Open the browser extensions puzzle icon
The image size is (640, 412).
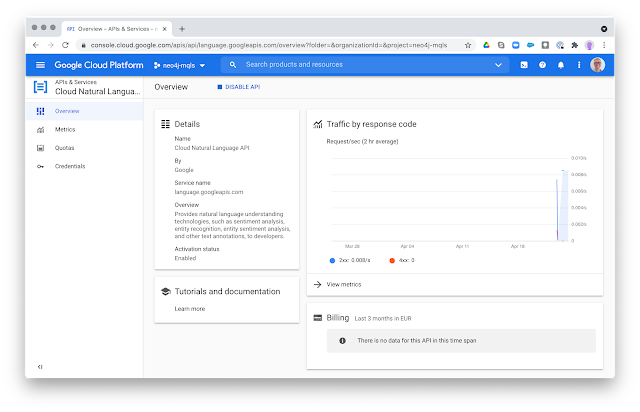click(x=575, y=45)
